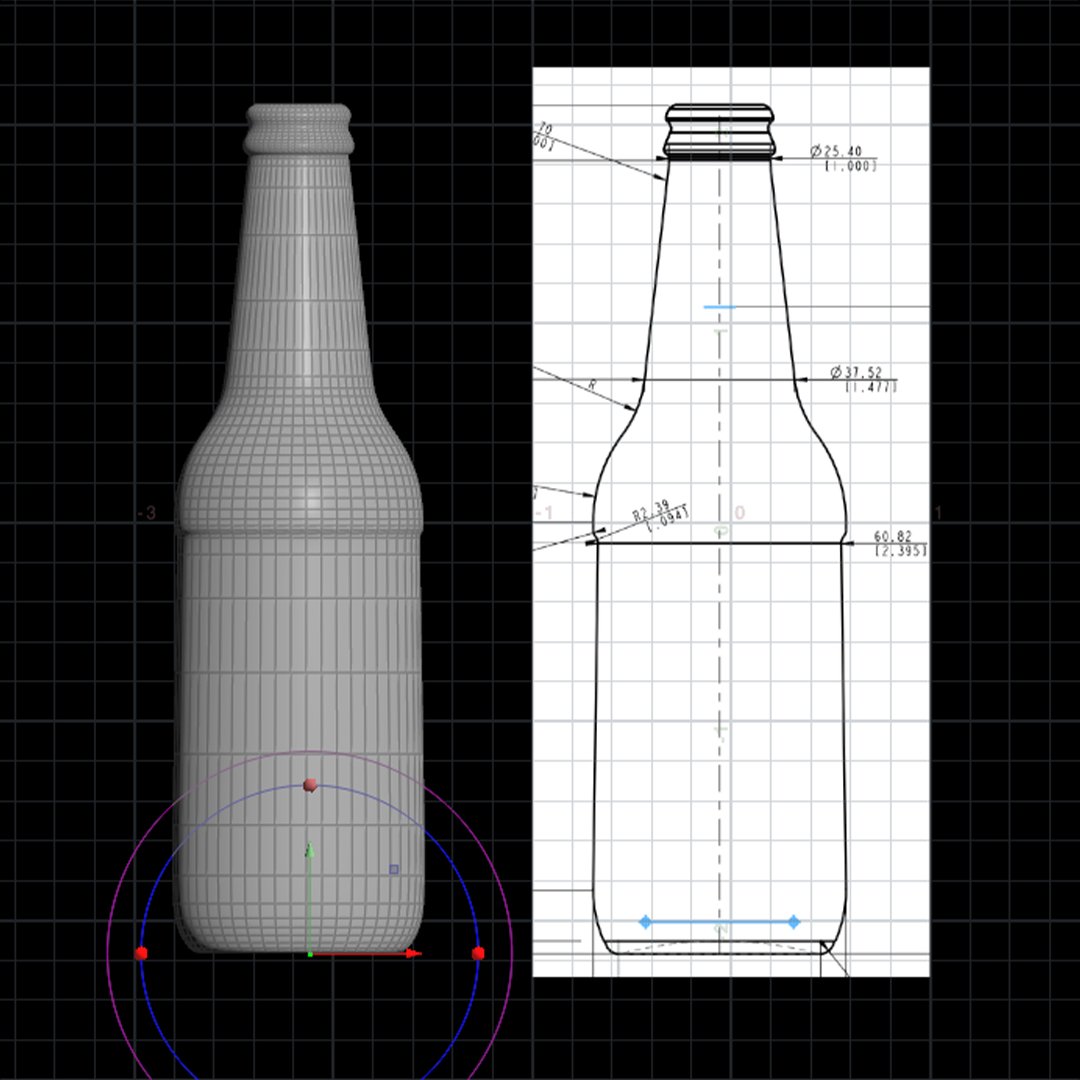1080x1080 pixels.
Task: Click the red handle right of the bottle base
Action: [x=479, y=953]
